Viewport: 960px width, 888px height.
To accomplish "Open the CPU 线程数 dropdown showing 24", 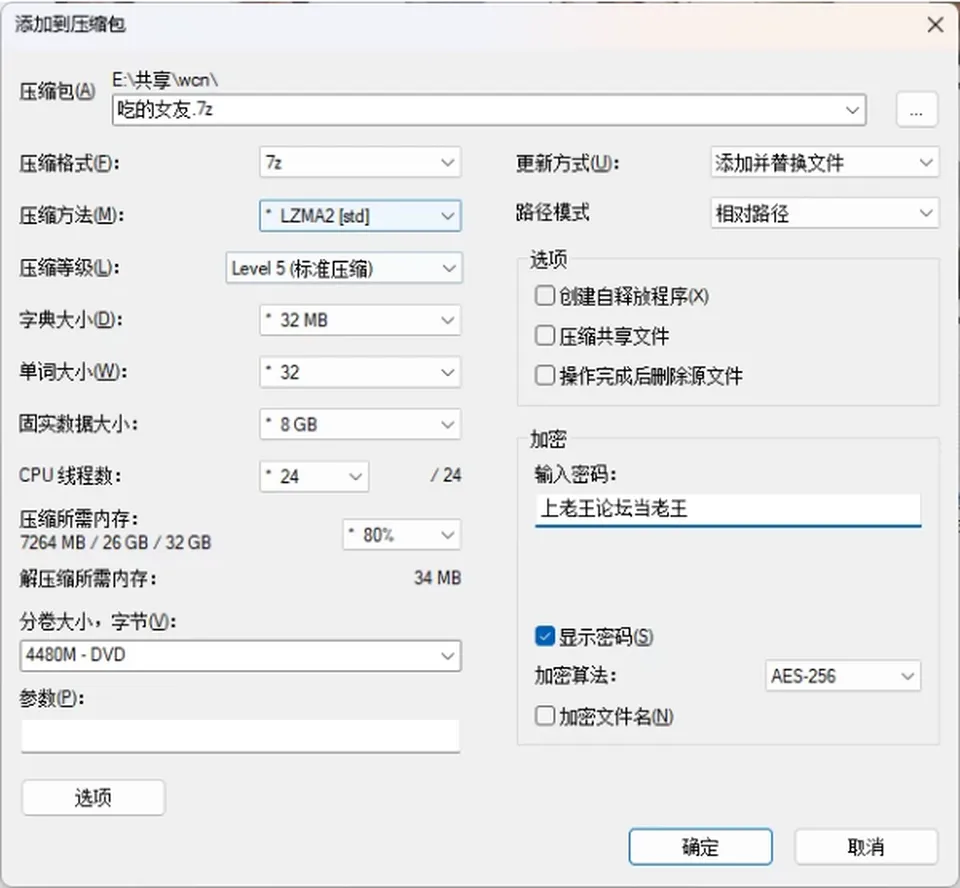I will coord(314,476).
